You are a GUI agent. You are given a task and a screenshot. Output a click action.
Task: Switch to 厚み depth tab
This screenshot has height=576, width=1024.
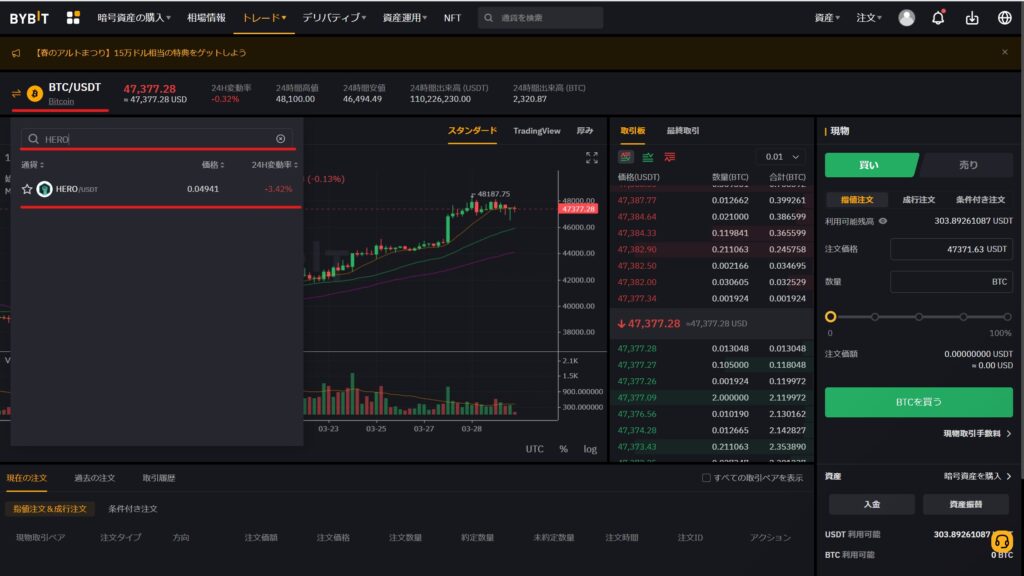584,131
